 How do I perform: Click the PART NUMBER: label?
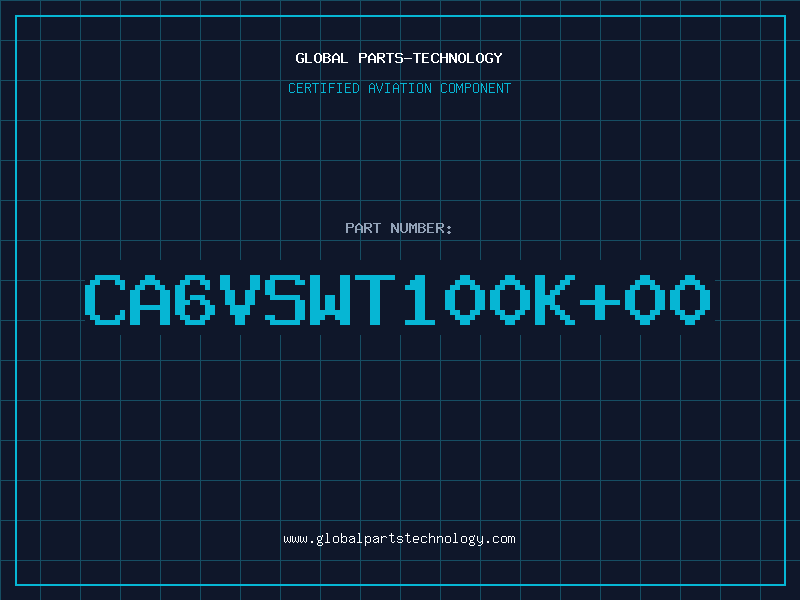pos(398,228)
